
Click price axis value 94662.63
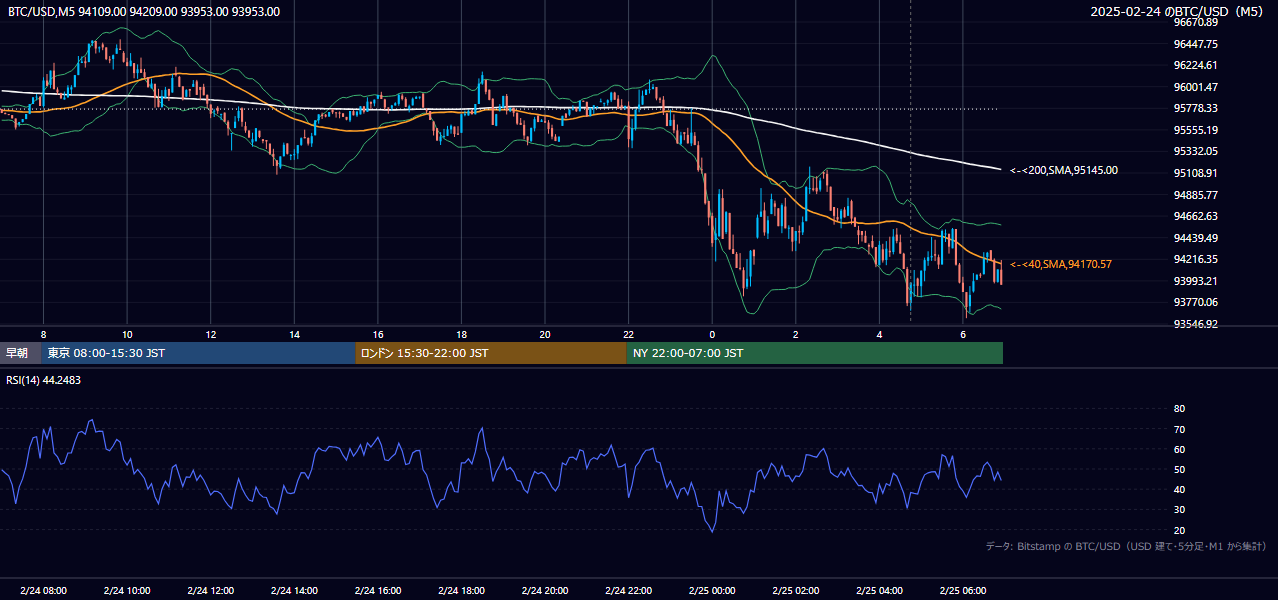(x=1195, y=216)
